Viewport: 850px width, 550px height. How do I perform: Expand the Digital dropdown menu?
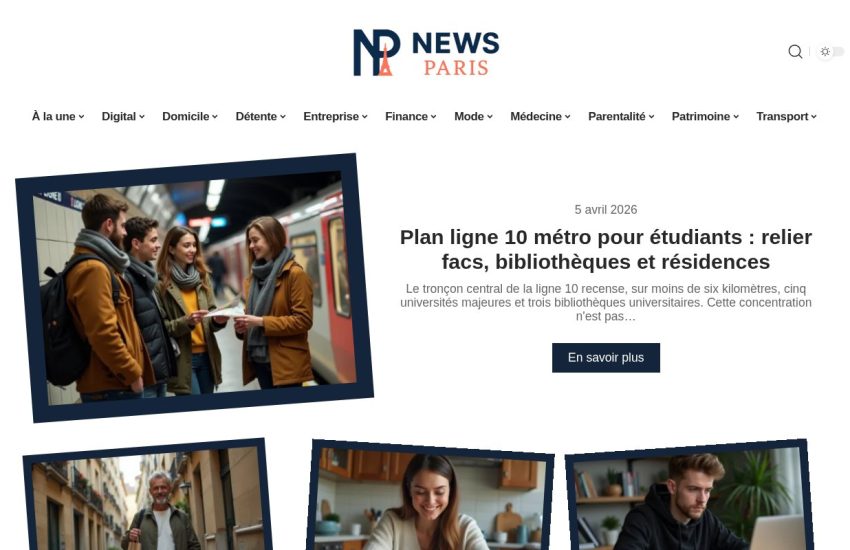[x=123, y=117]
